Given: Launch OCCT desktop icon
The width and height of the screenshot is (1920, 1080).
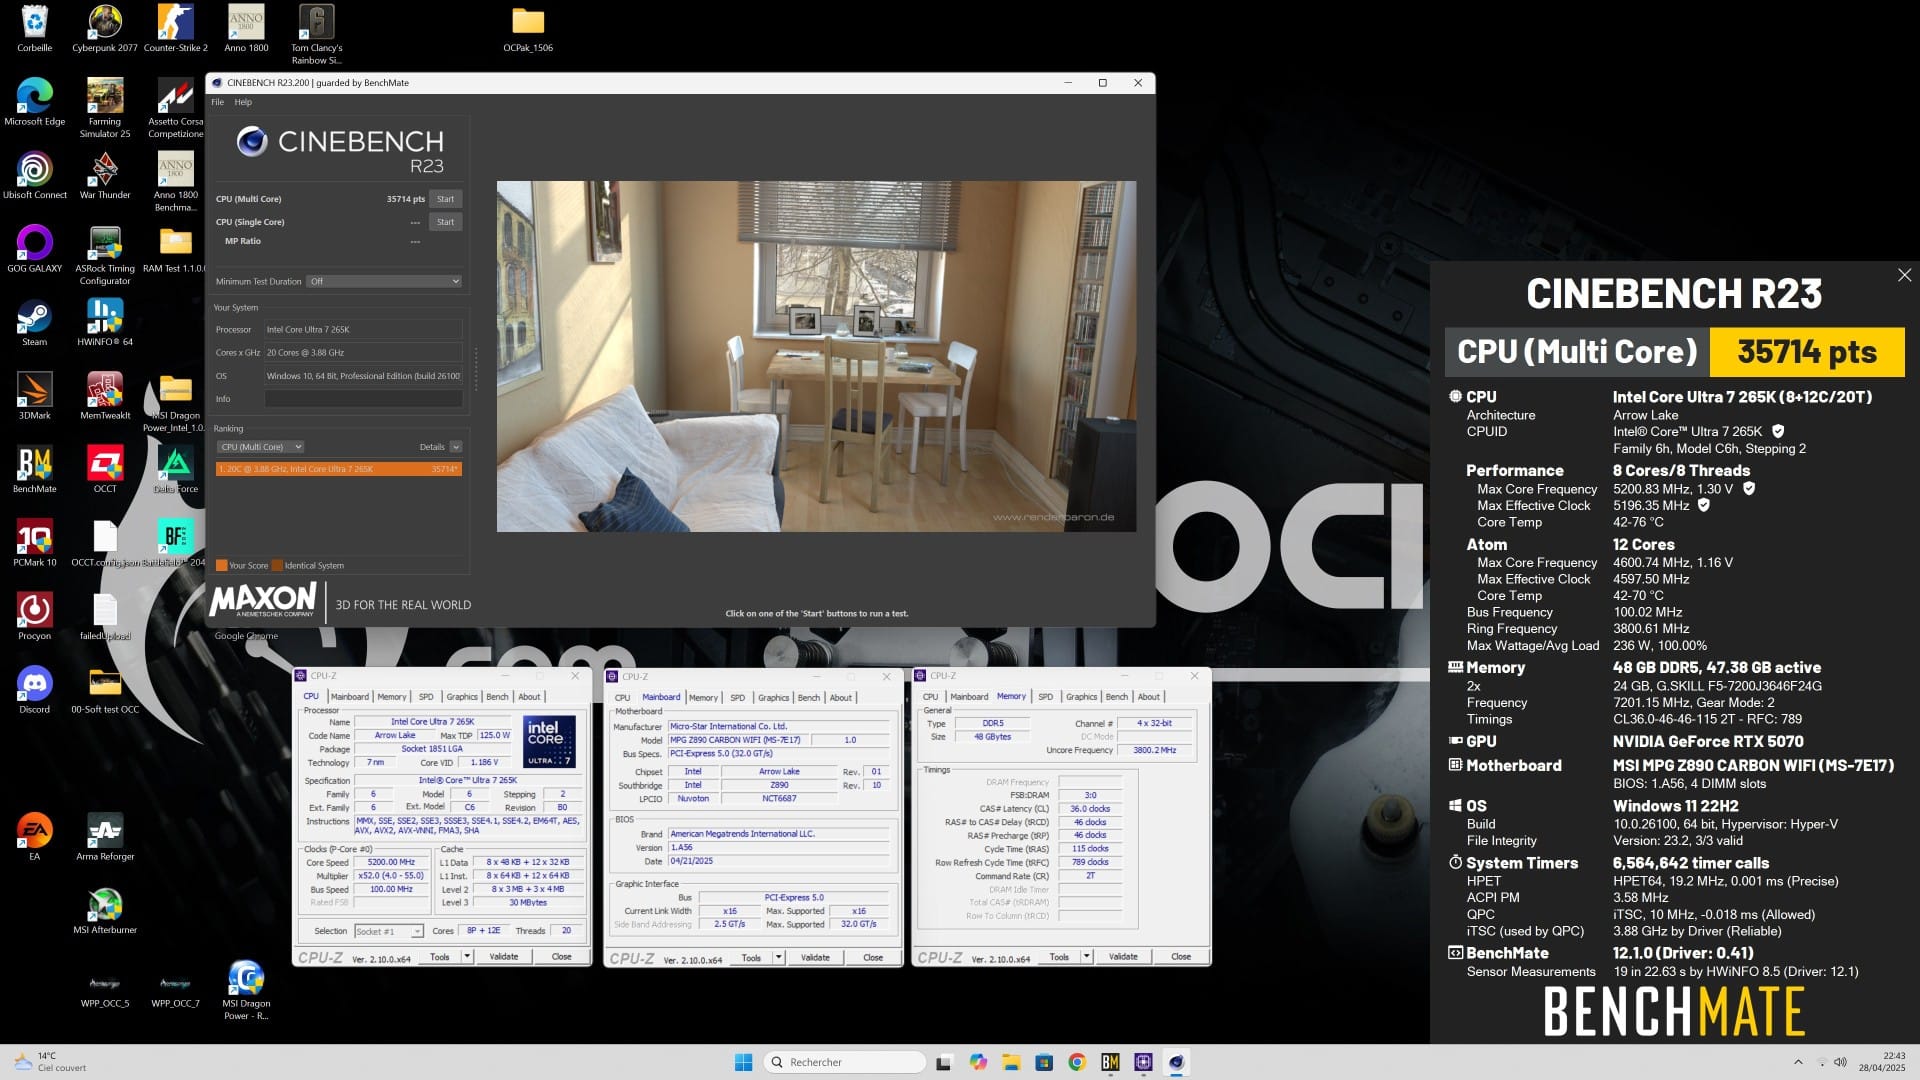Looking at the screenshot, I should click(105, 469).
